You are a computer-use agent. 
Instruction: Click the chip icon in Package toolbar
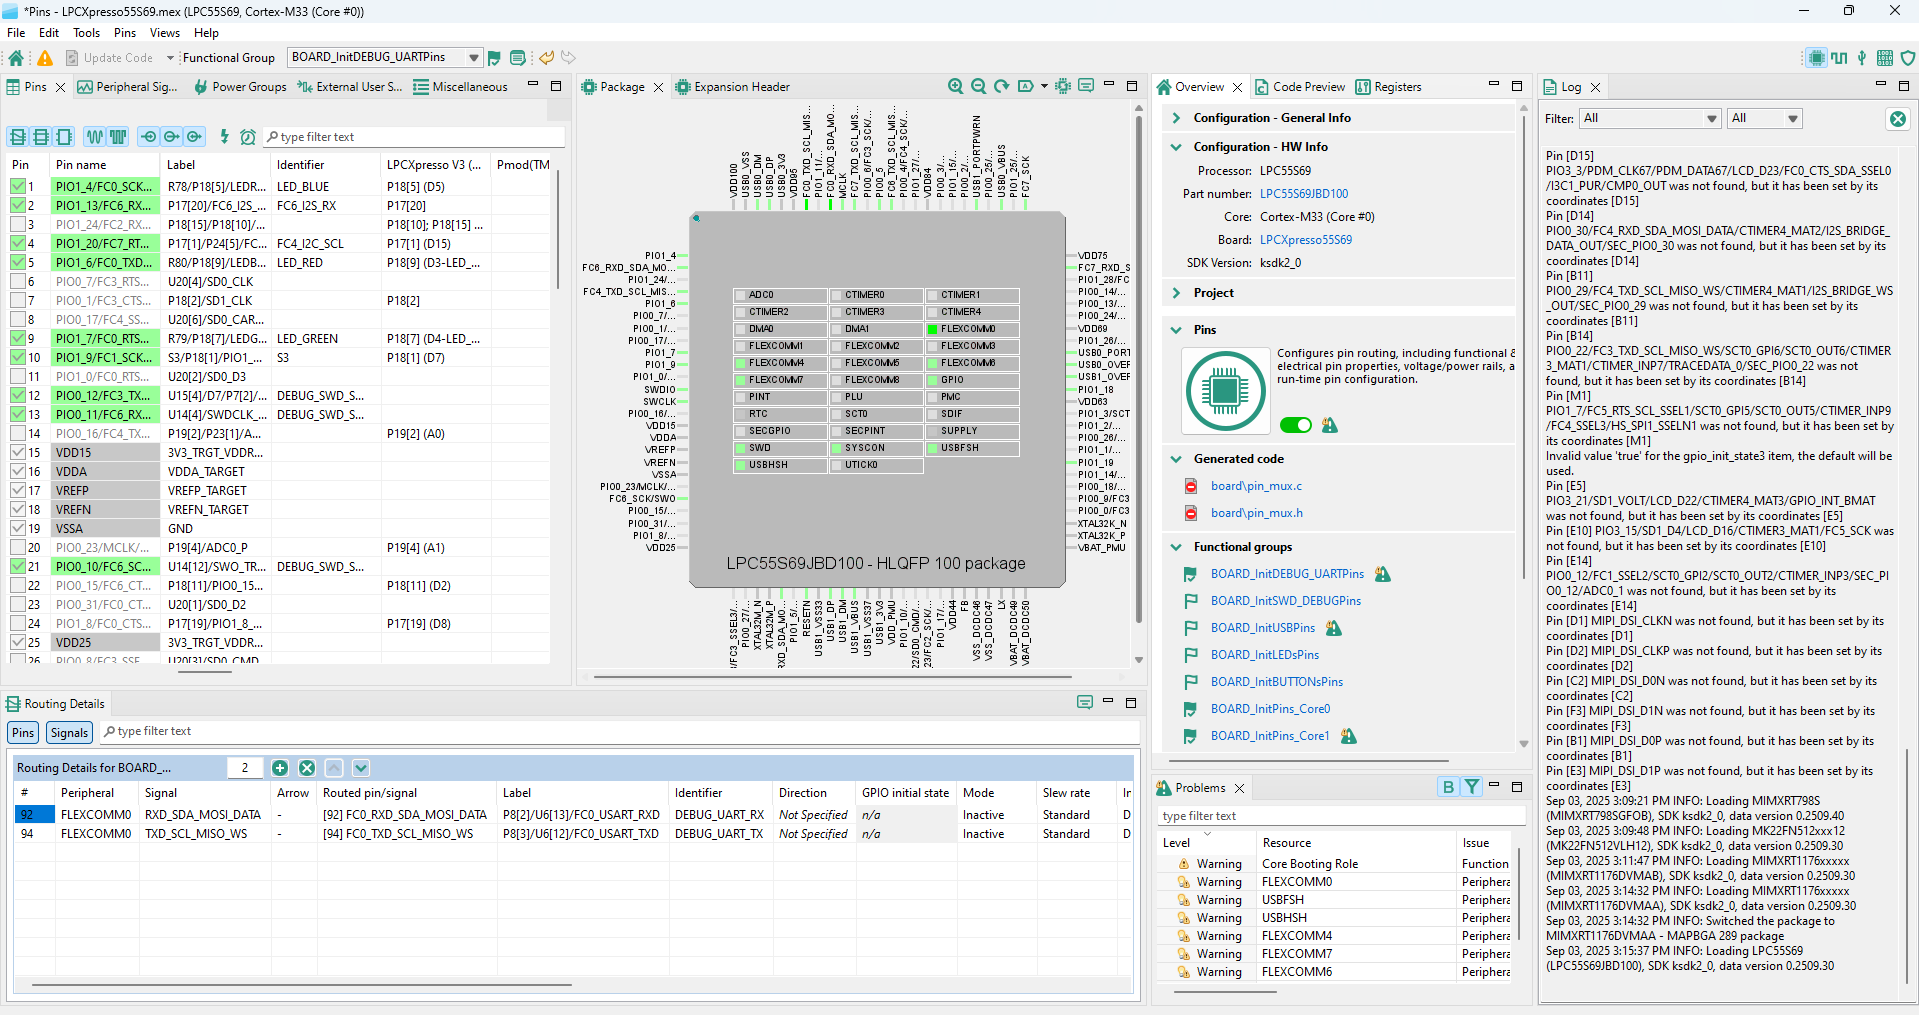click(1063, 87)
